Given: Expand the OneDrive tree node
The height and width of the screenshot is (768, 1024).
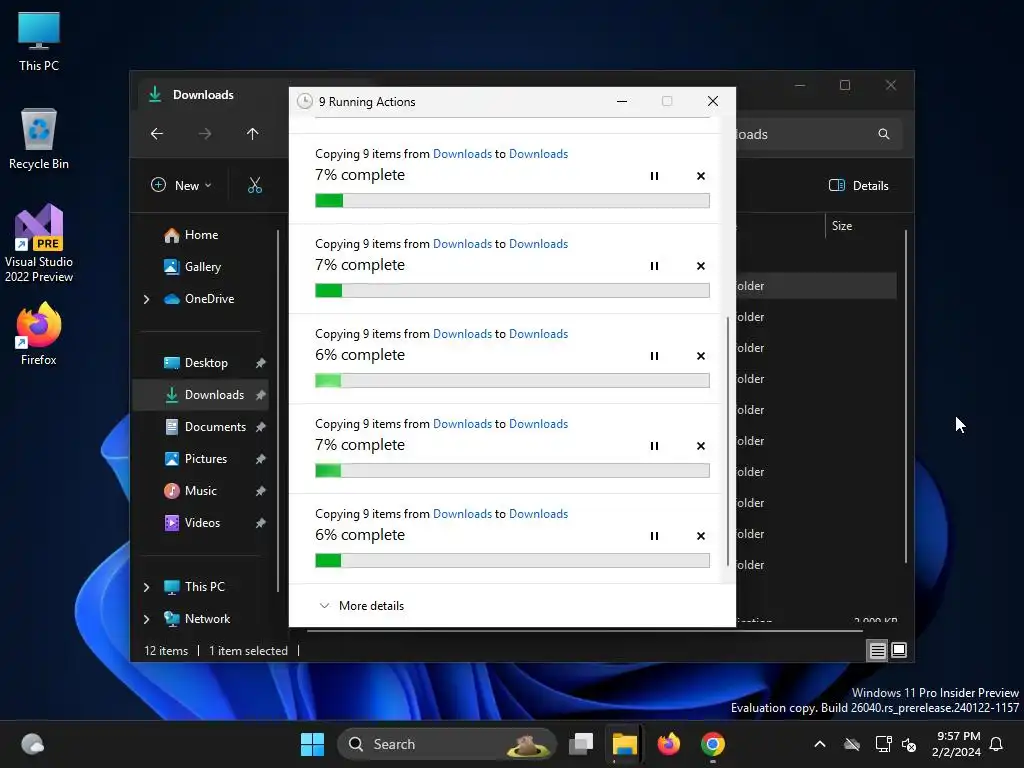Looking at the screenshot, I should point(146,299).
